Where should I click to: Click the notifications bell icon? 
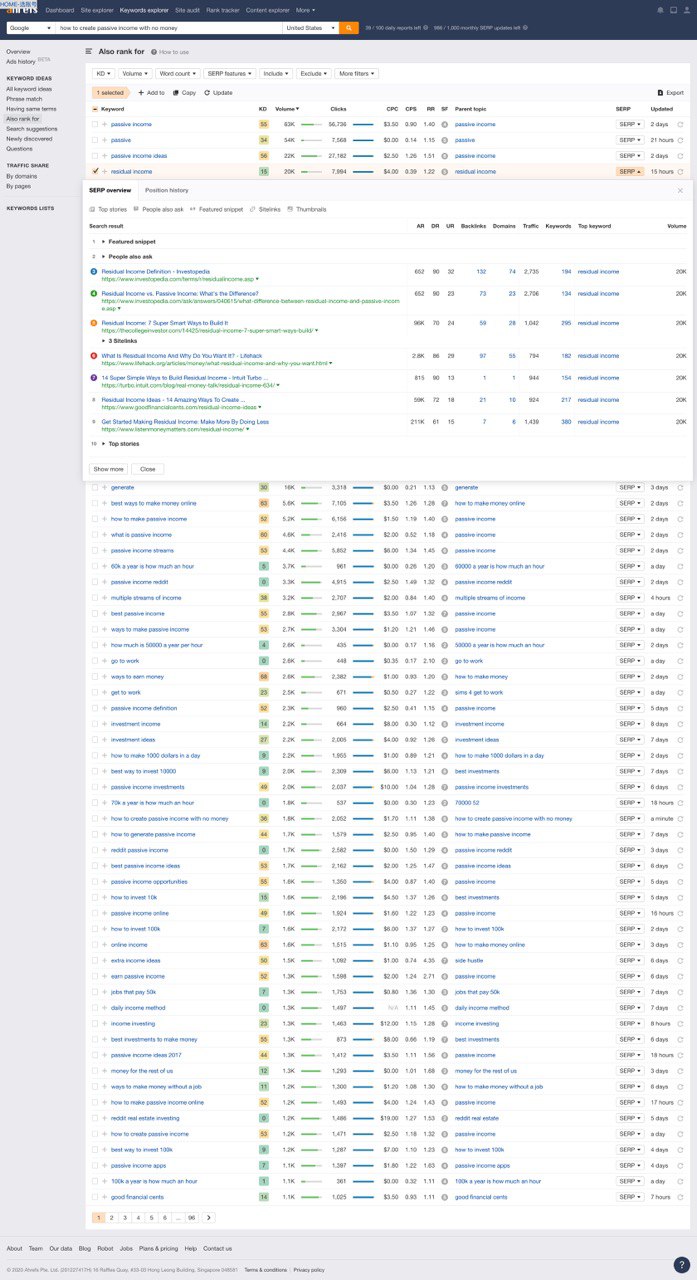[x=660, y=10]
